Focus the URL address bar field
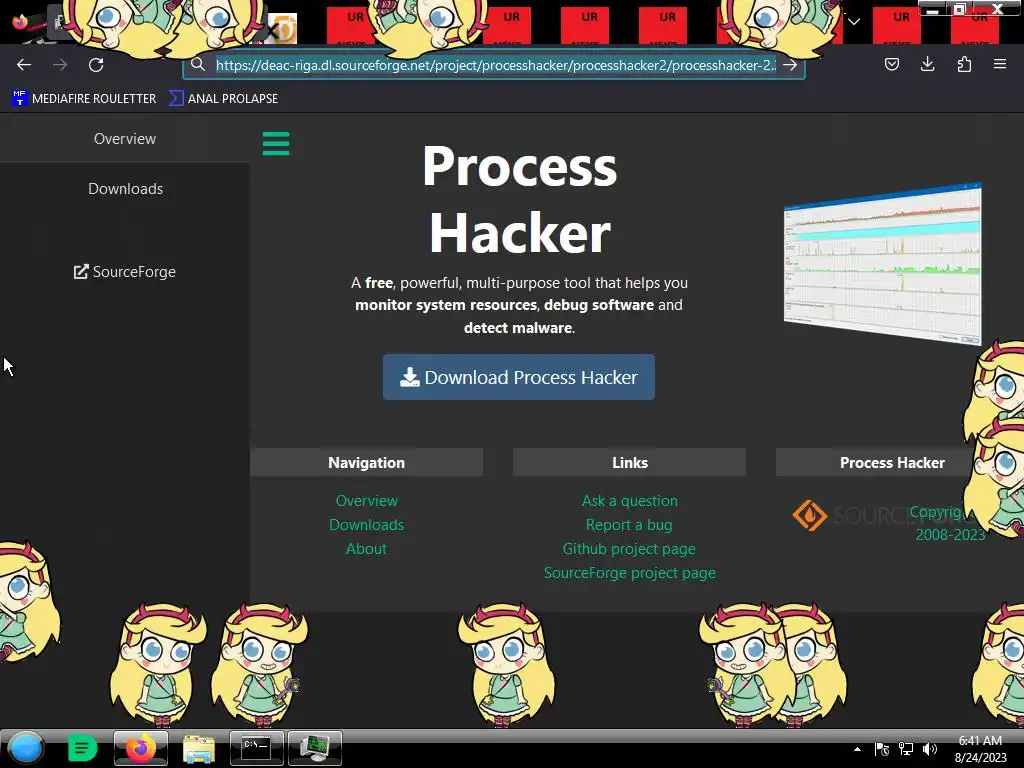The height and width of the screenshot is (768, 1024). 496,65
